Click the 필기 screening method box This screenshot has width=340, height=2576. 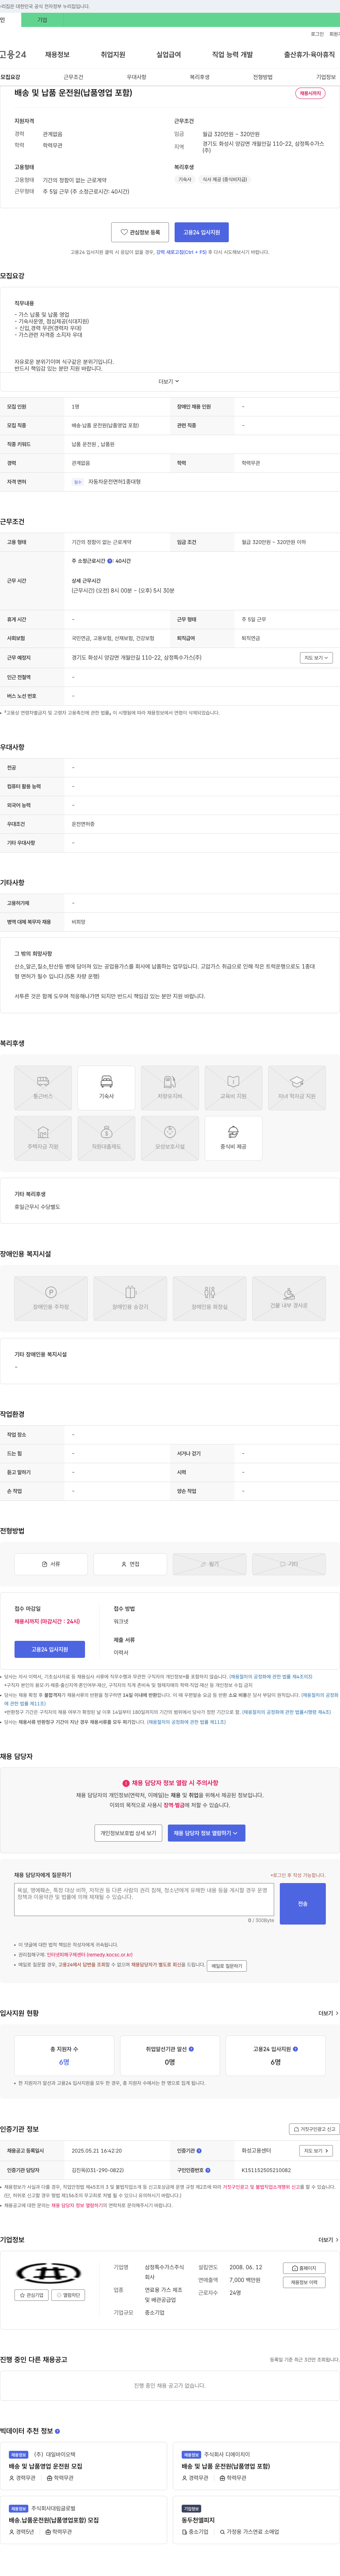209,1564
